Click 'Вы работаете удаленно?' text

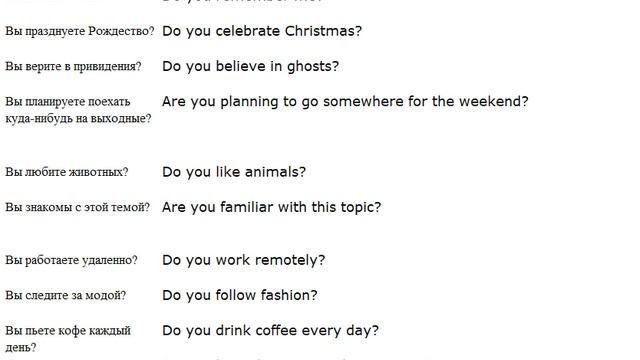[x=71, y=260]
